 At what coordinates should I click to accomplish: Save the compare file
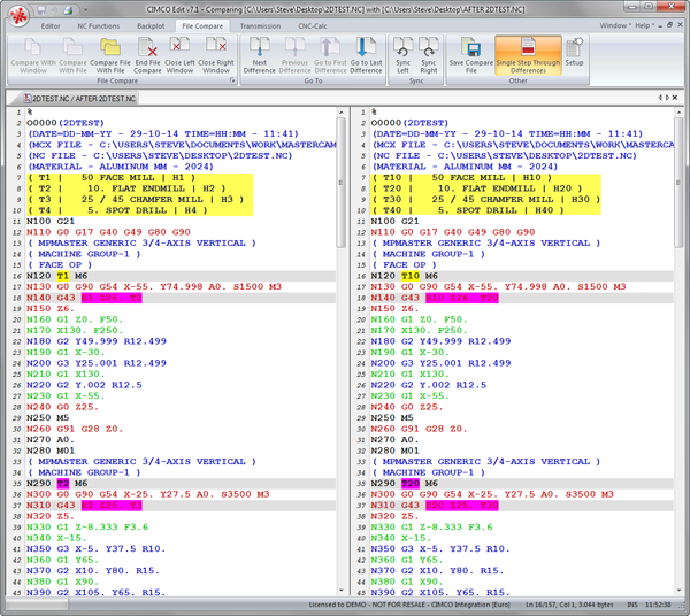pos(471,55)
